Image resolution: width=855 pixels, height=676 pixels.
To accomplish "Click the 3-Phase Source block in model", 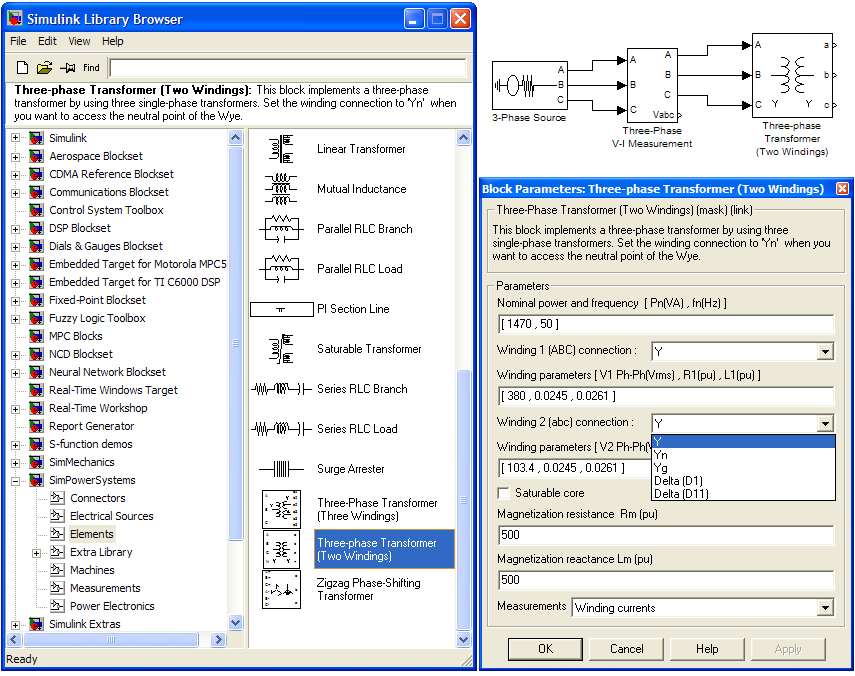I will point(529,86).
